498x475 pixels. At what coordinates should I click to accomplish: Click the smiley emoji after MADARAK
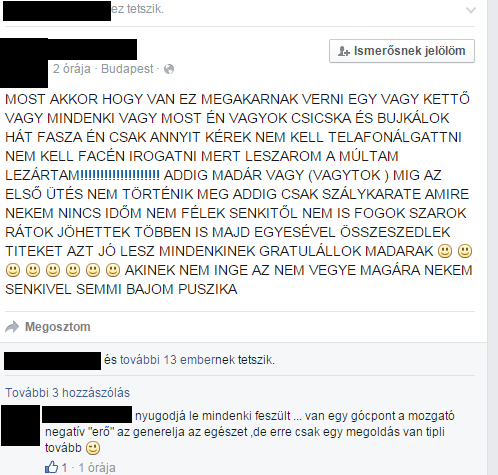click(x=445, y=251)
